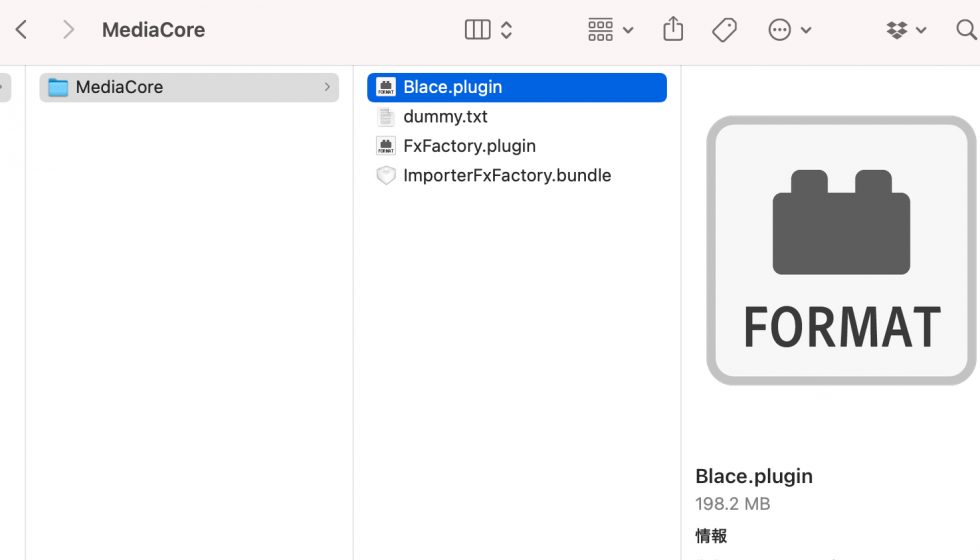Click the MediaCore window title
Screen dimensions: 980x560
pyautogui.click(x=154, y=29)
